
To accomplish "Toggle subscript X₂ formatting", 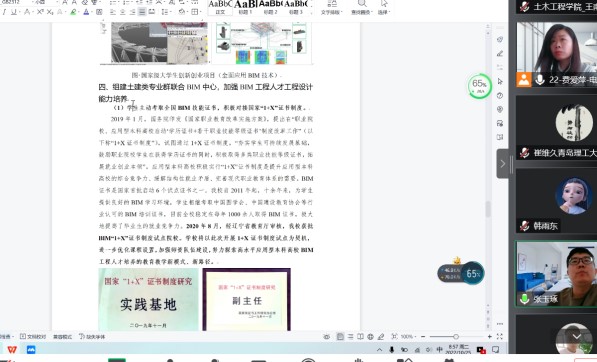I will click(x=50, y=12).
